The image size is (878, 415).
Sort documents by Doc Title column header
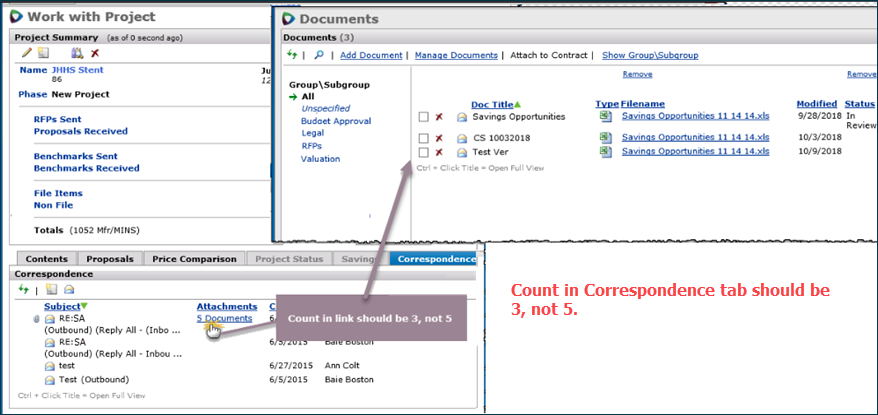click(494, 104)
